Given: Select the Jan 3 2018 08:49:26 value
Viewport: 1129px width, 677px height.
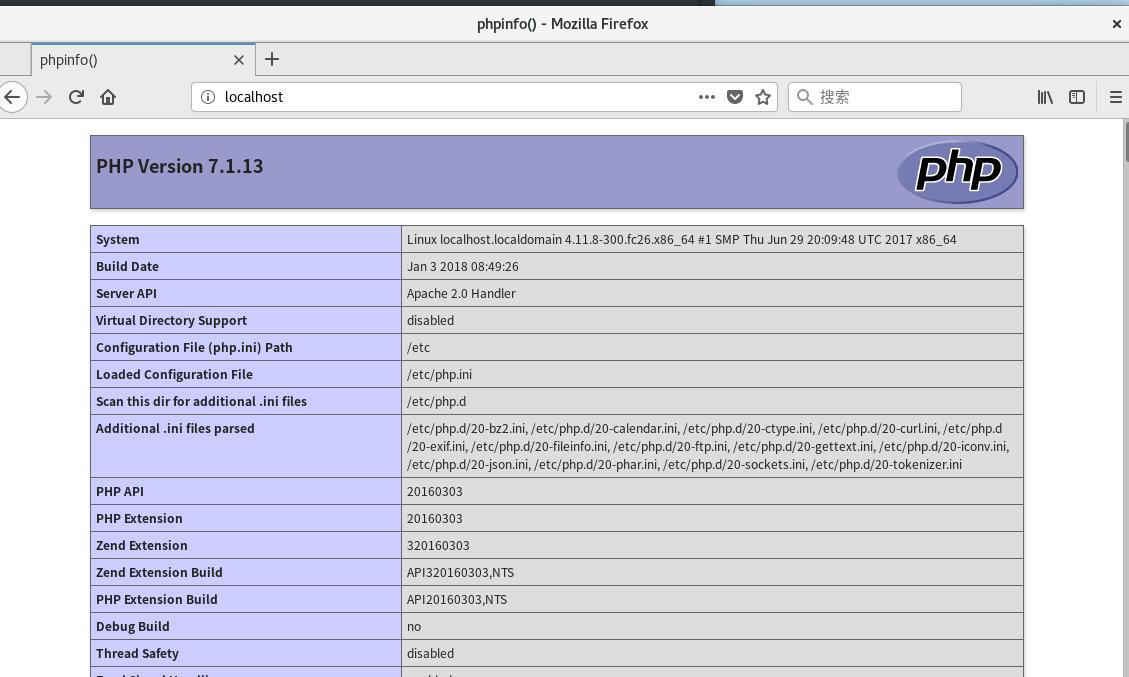Looking at the screenshot, I should click(x=462, y=266).
